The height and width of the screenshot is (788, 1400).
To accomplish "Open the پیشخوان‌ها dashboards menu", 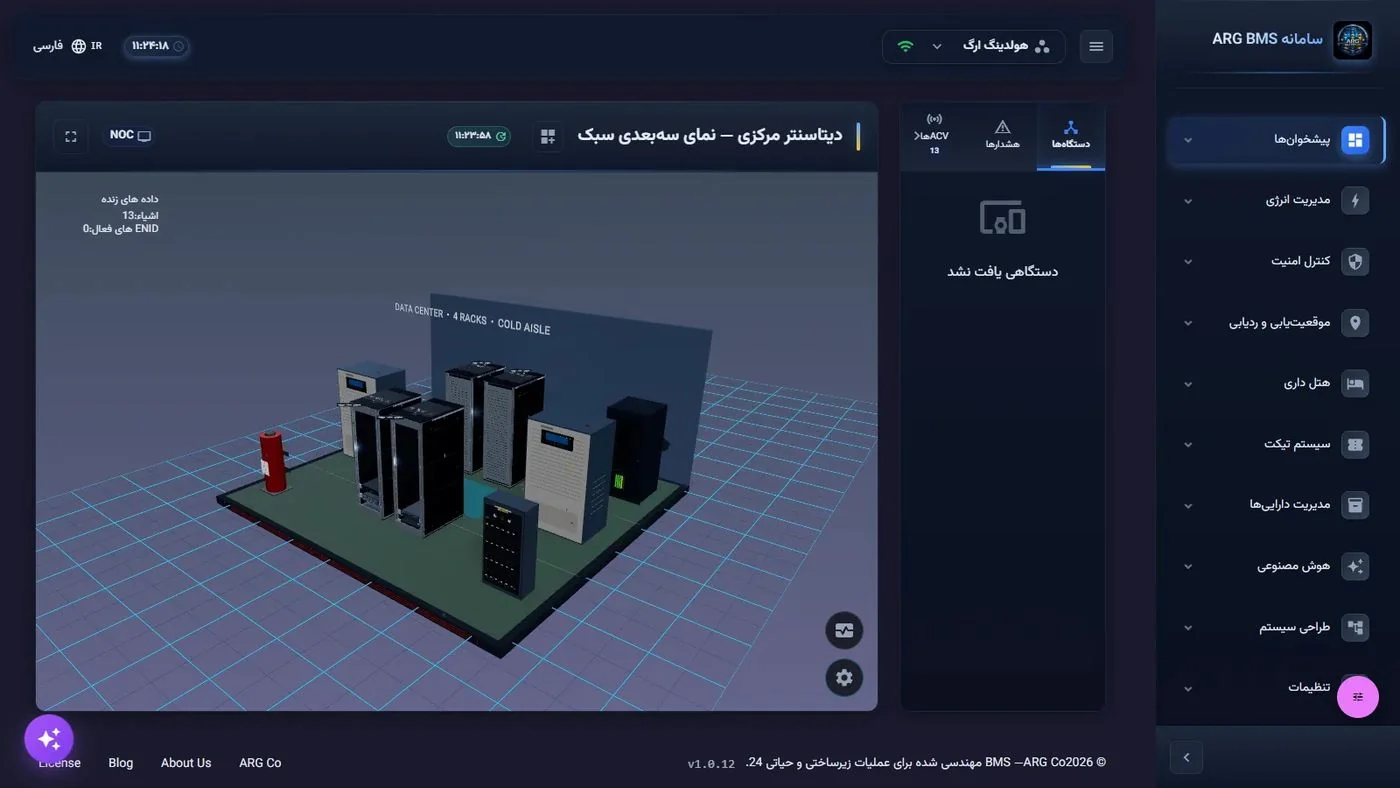I will pos(1277,140).
